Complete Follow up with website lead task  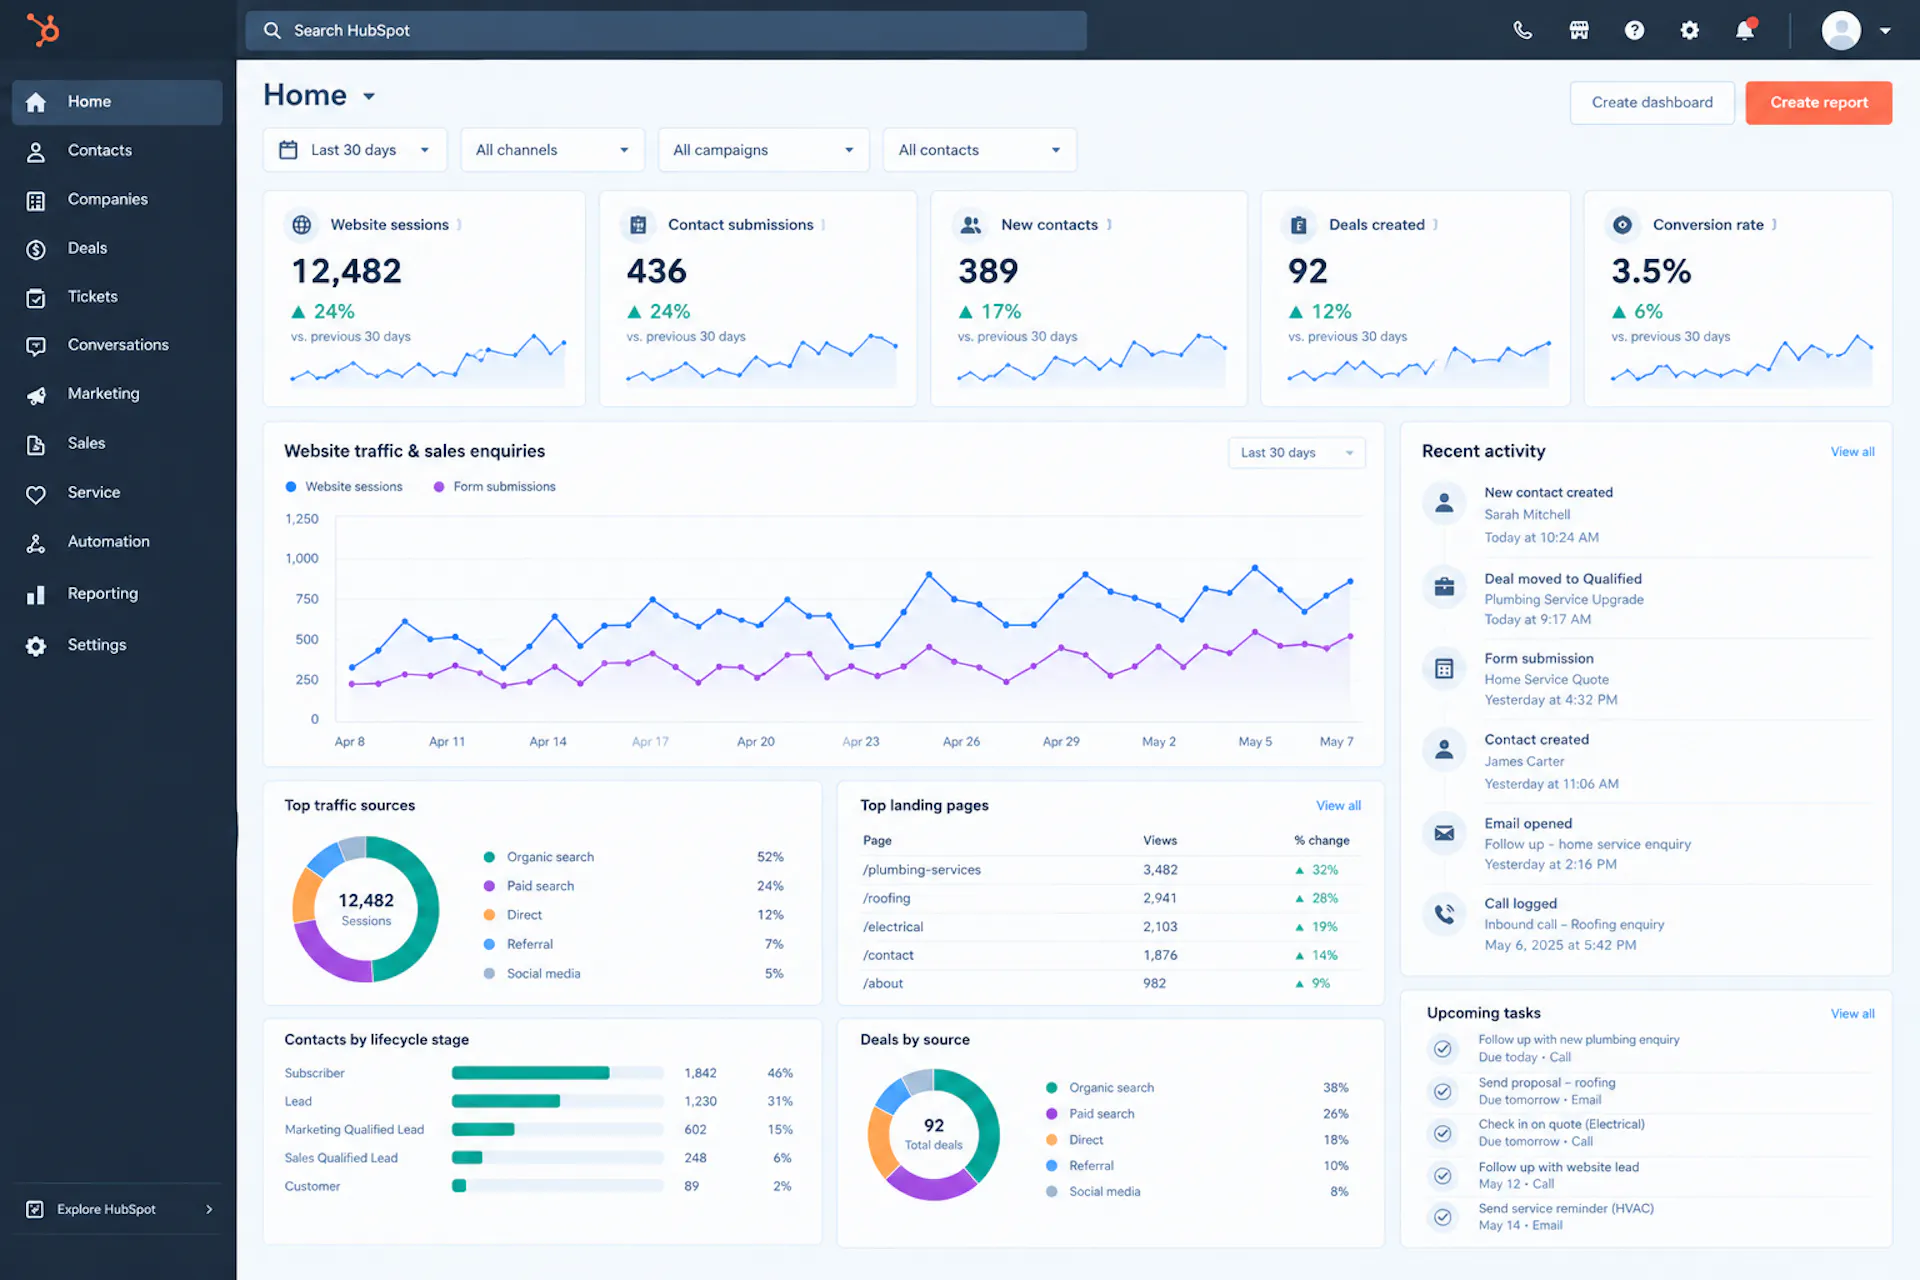(1442, 1176)
